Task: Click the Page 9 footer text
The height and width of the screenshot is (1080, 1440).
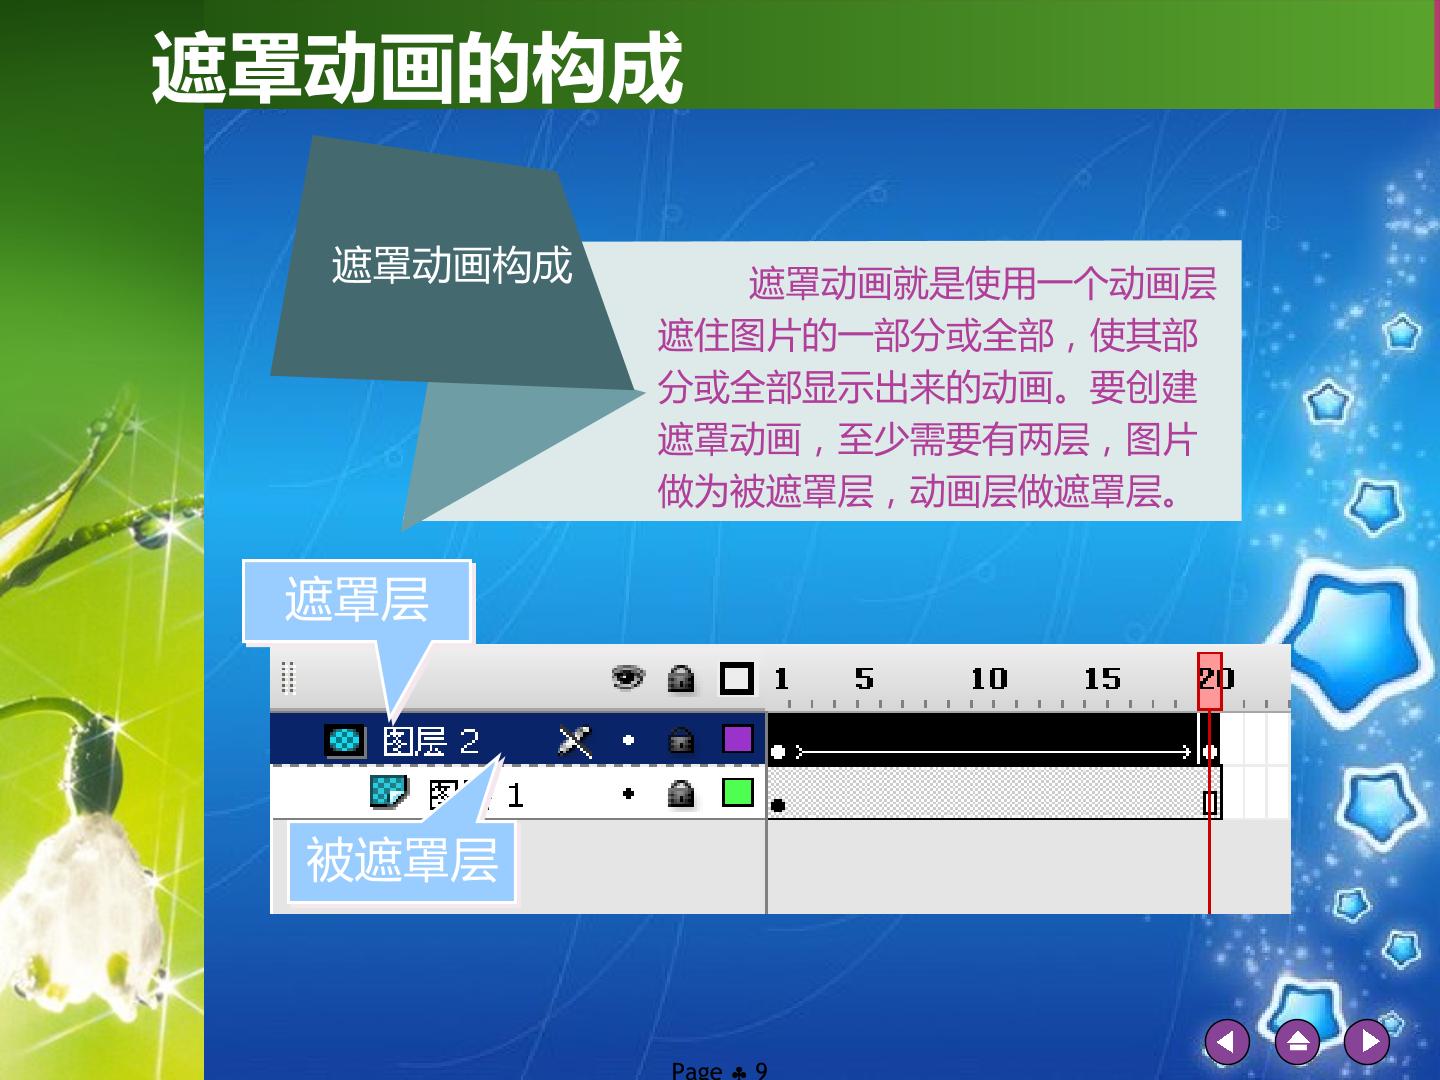Action: [x=719, y=1070]
